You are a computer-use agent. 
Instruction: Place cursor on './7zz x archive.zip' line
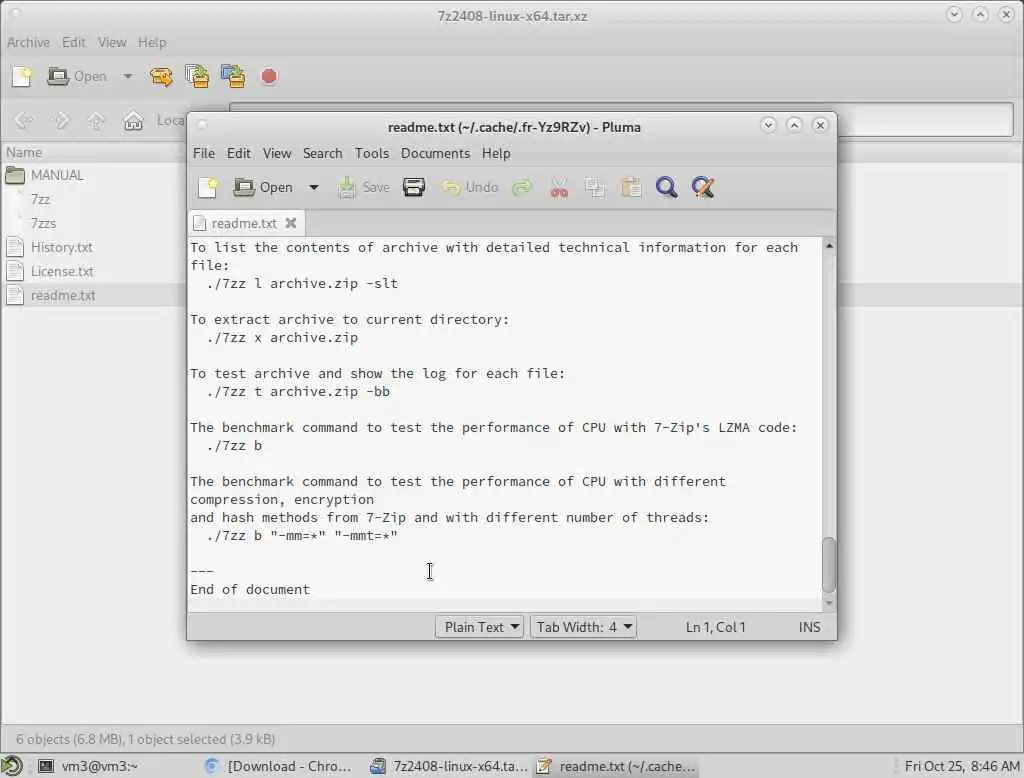click(x=282, y=338)
